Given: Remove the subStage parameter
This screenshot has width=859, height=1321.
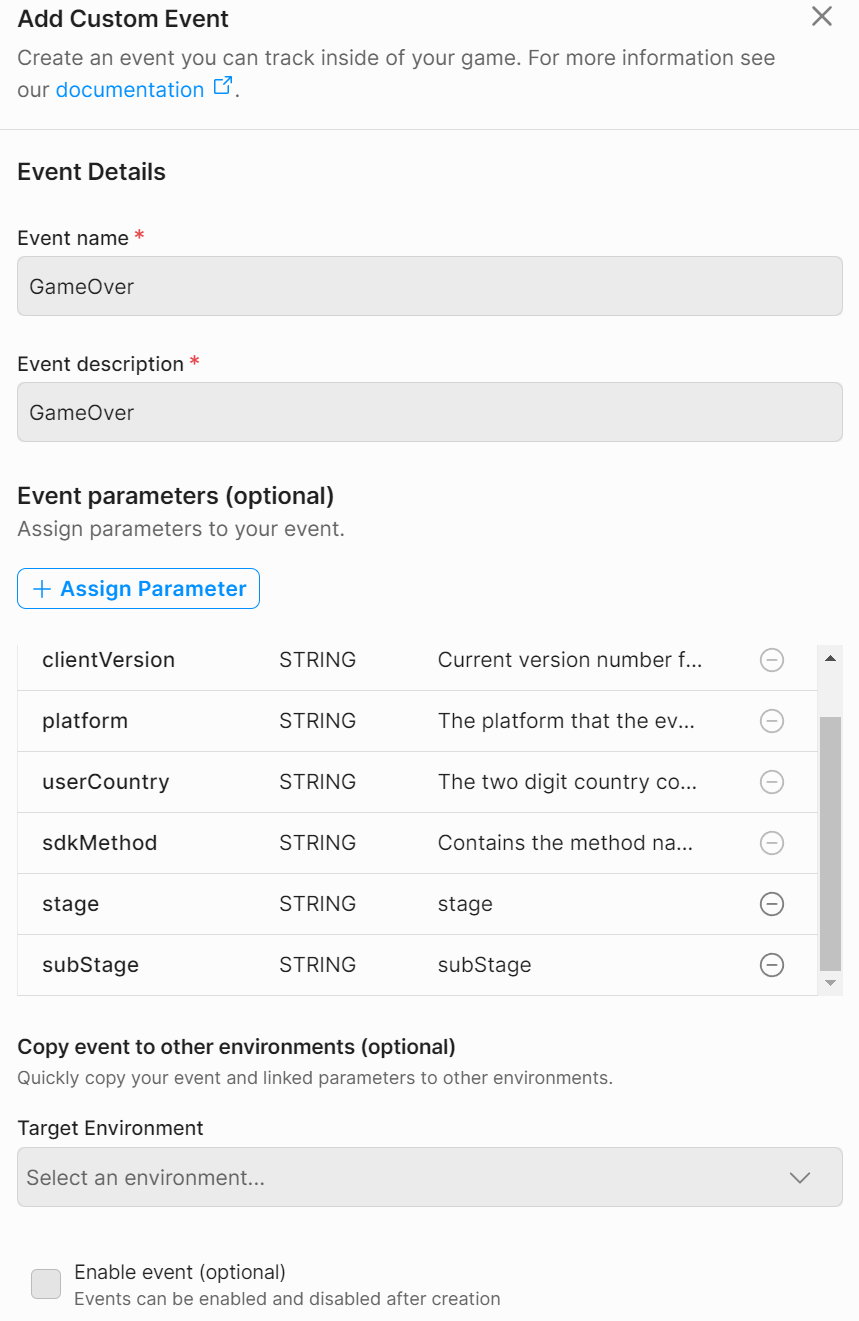Looking at the screenshot, I should (772, 965).
